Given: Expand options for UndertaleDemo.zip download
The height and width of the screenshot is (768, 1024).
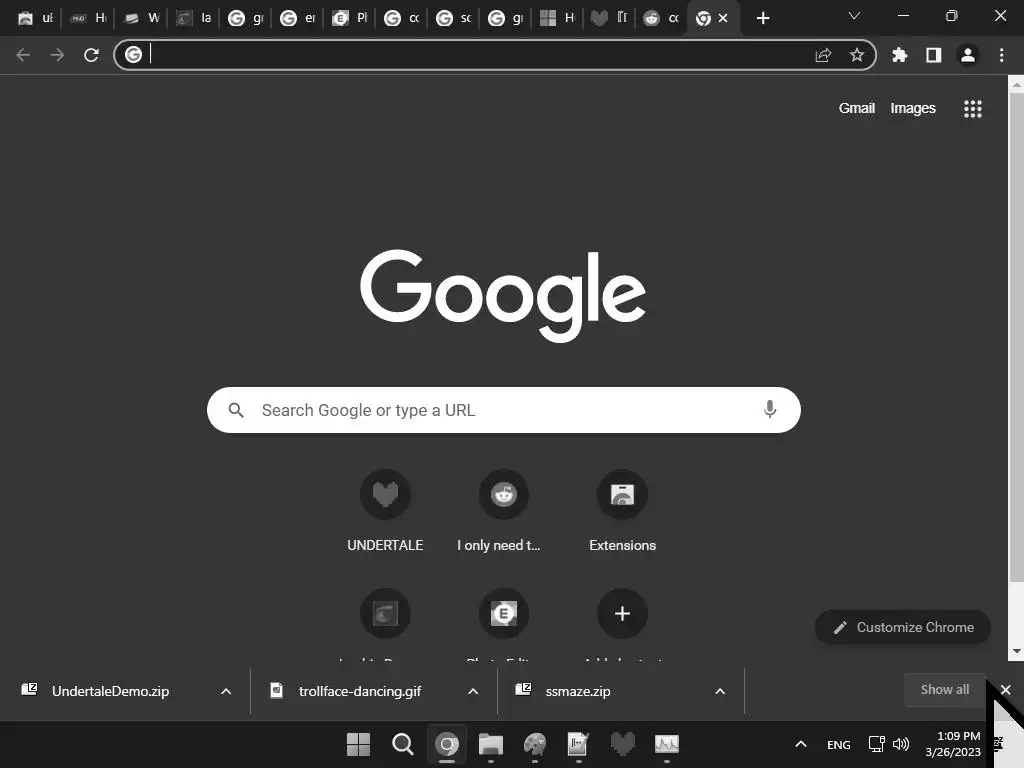Looking at the screenshot, I should tap(226, 691).
